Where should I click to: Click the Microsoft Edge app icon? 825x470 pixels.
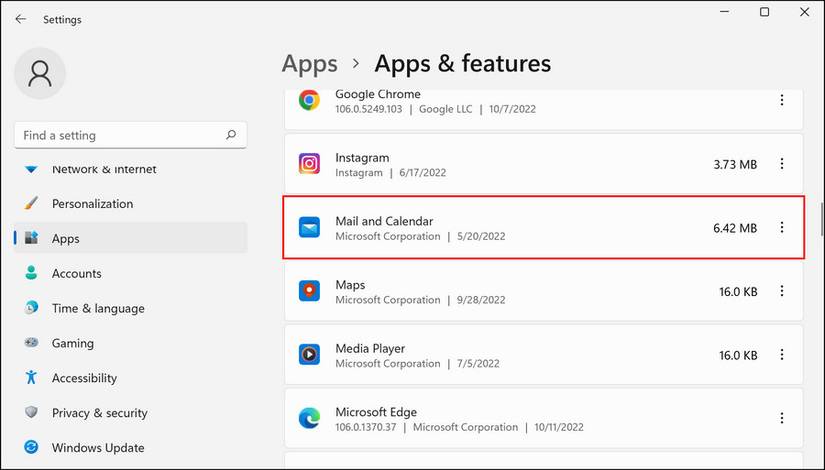310,418
